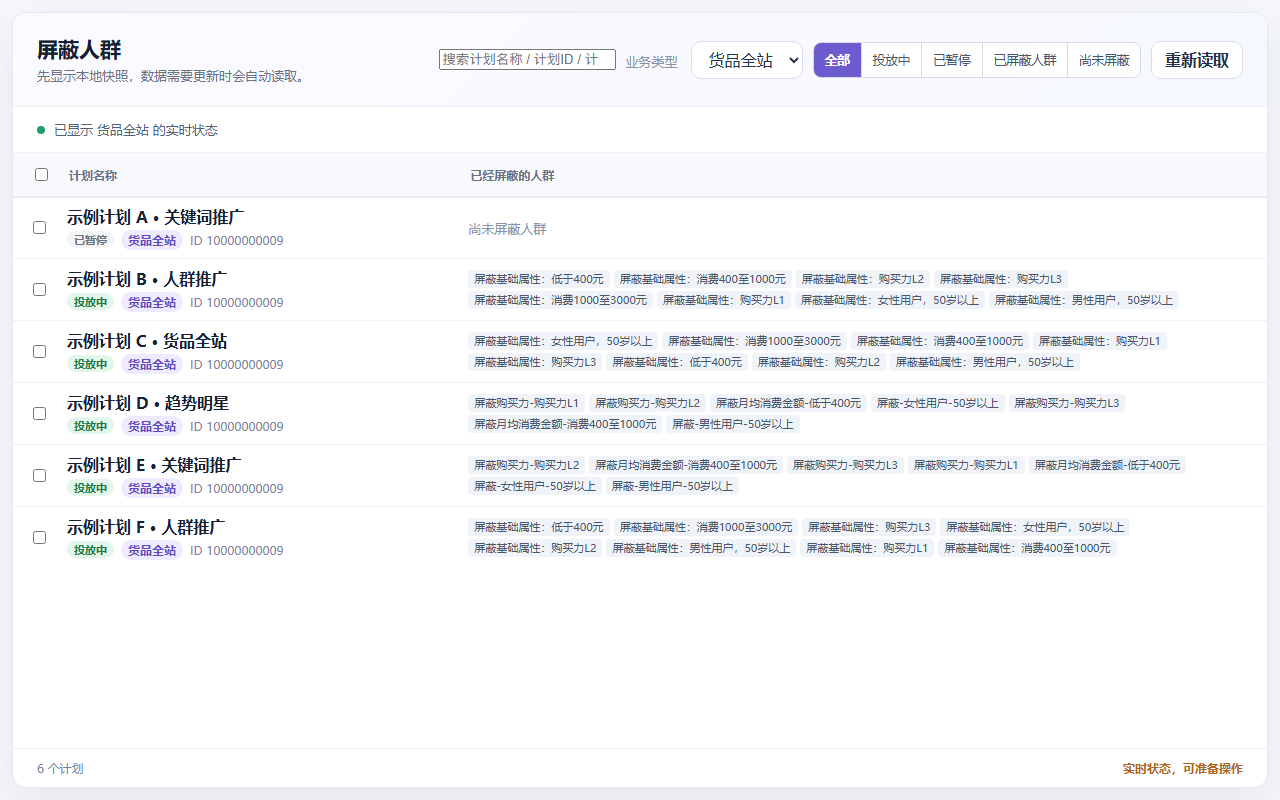Click 屏蔽基础属性：低于400元 tag in plan B row
Image resolution: width=1280 pixels, height=800 pixels.
539,279
